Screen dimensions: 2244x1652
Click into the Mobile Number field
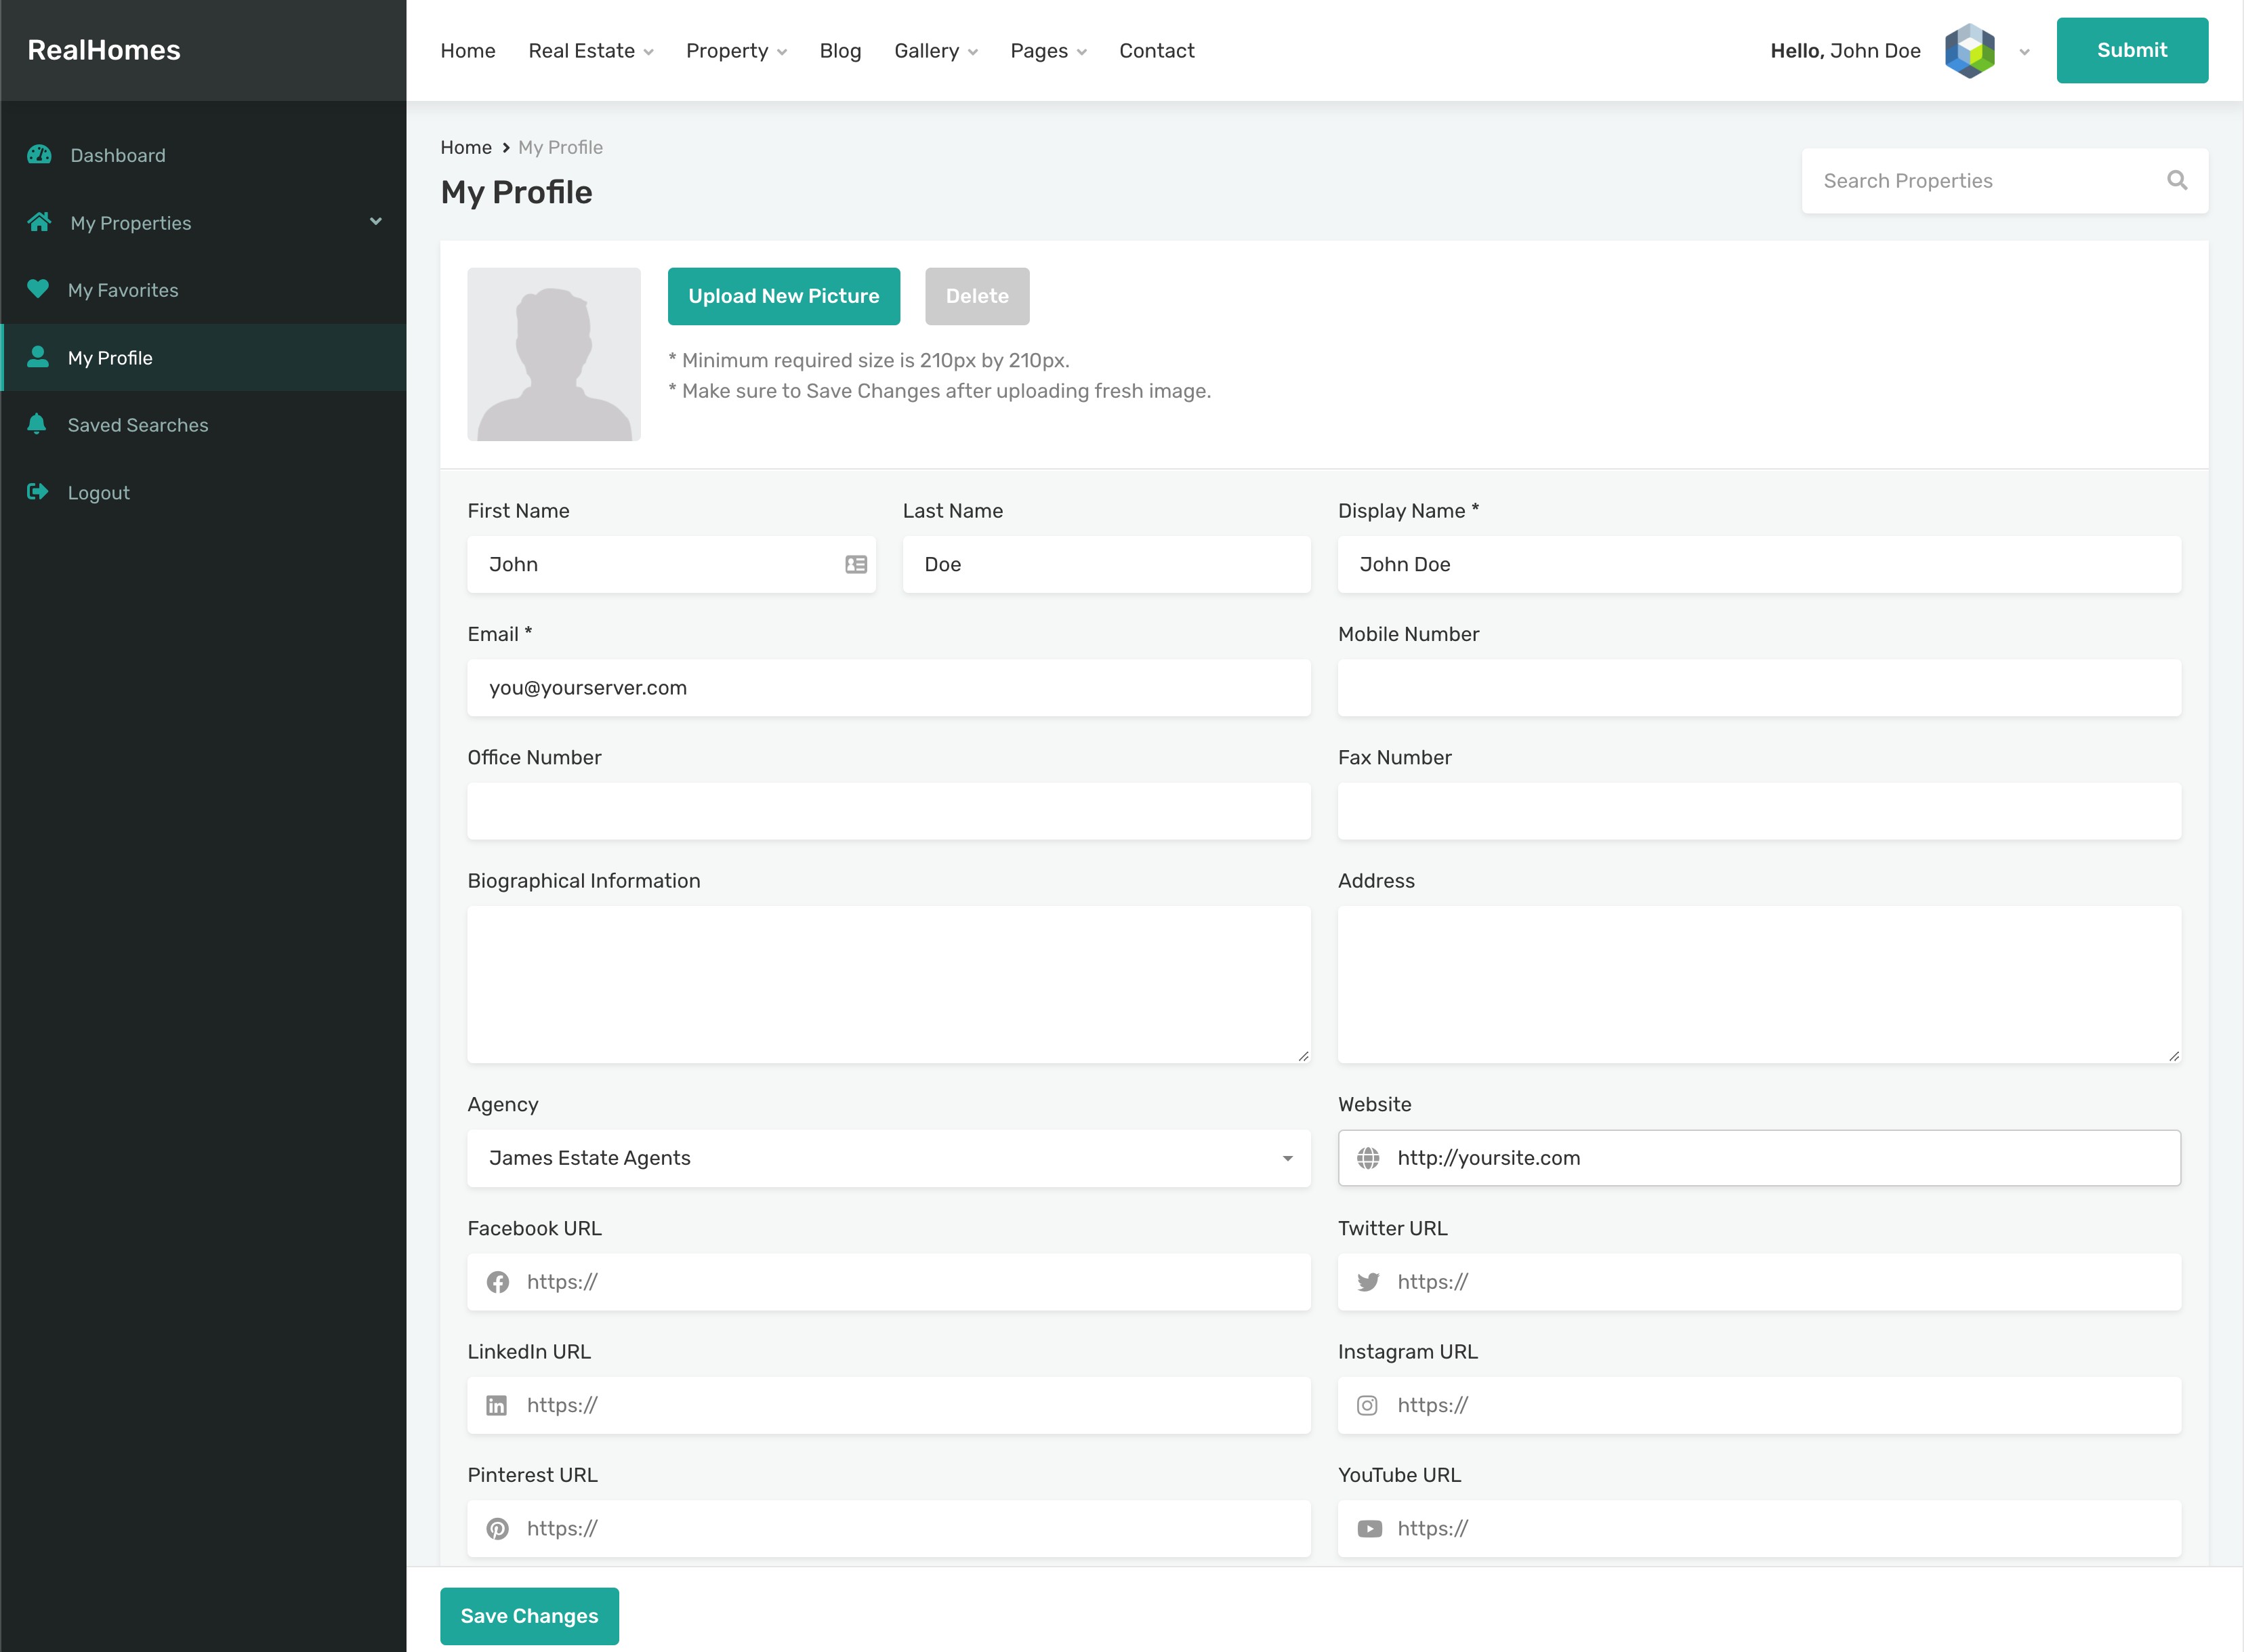[1758, 688]
